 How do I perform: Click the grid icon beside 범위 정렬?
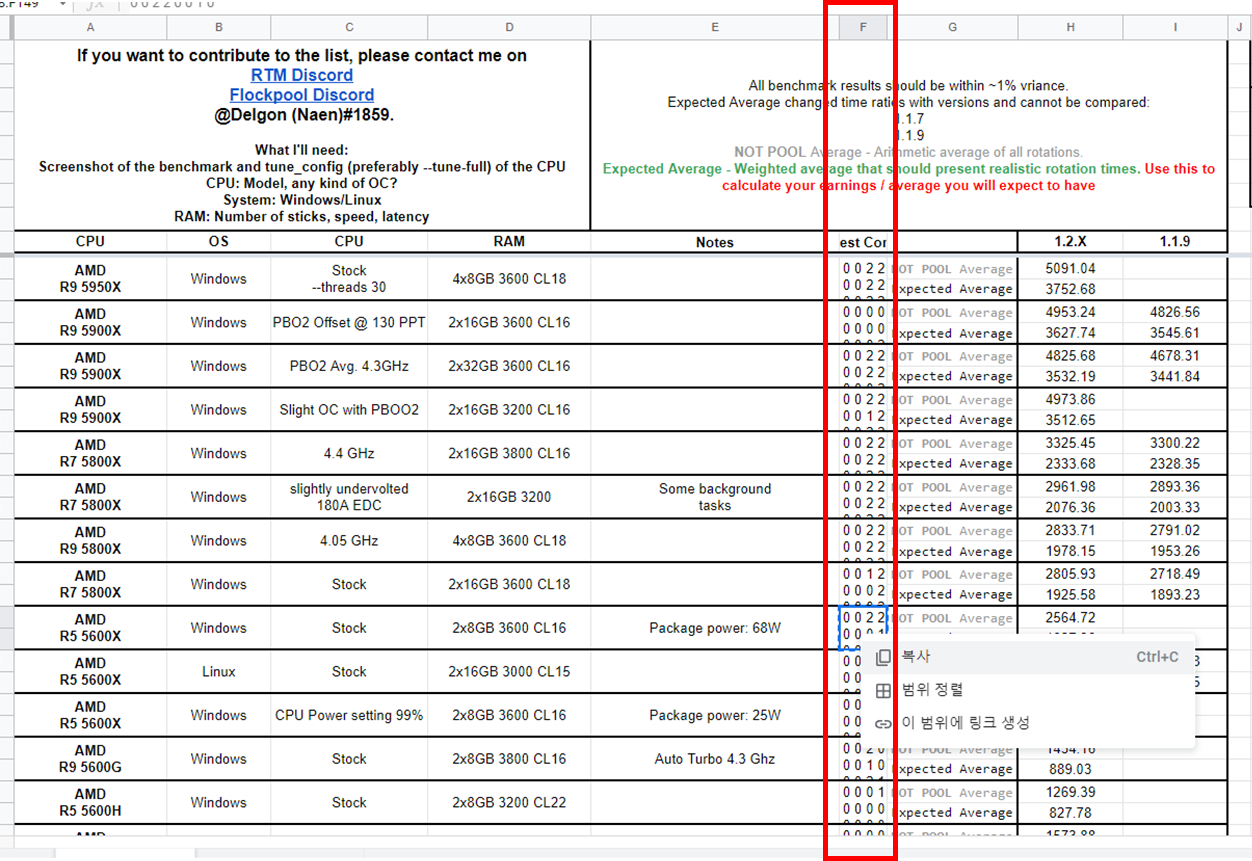coord(883,690)
